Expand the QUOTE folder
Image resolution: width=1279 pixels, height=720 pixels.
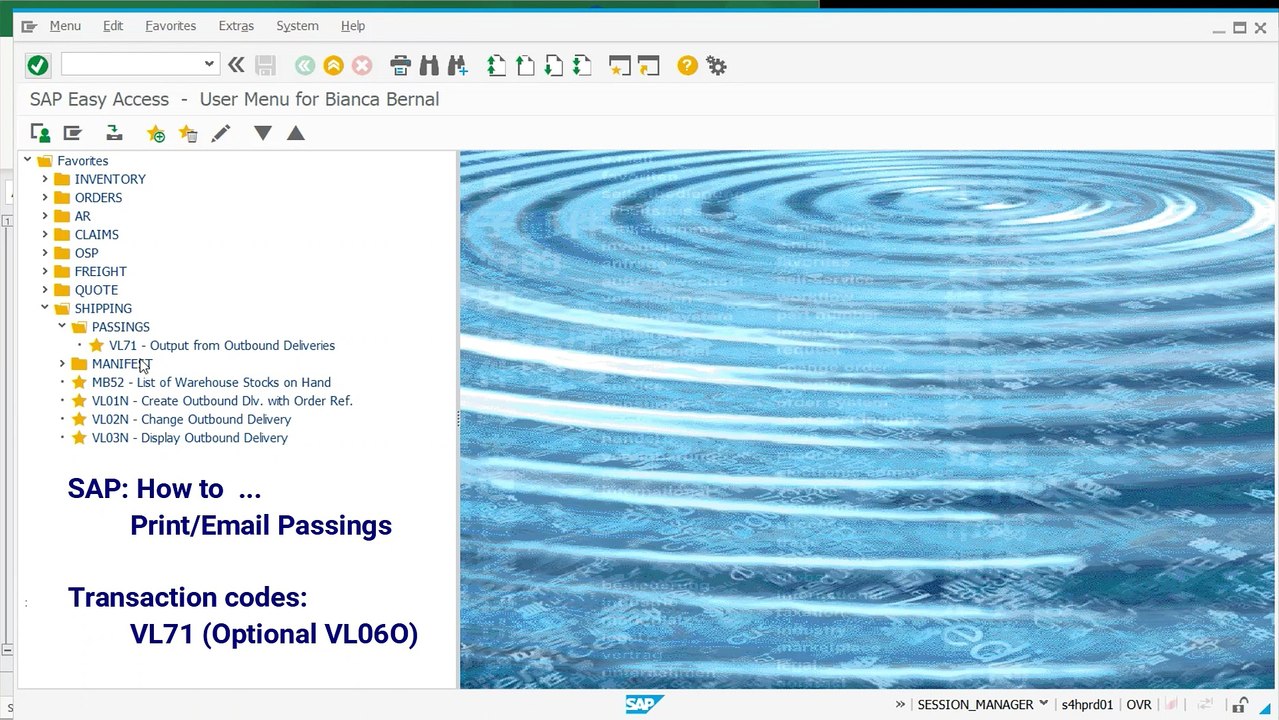(45, 290)
